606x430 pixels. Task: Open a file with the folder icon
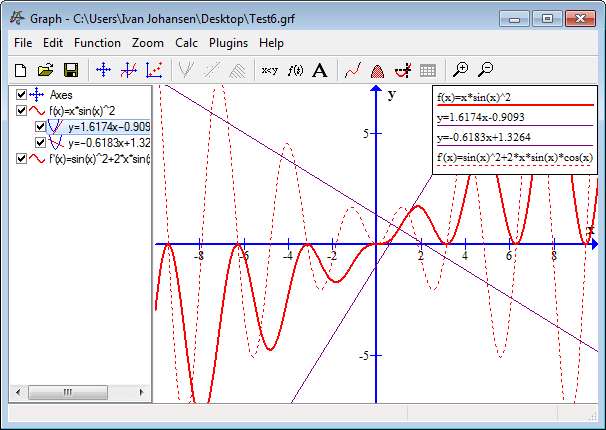click(46, 70)
